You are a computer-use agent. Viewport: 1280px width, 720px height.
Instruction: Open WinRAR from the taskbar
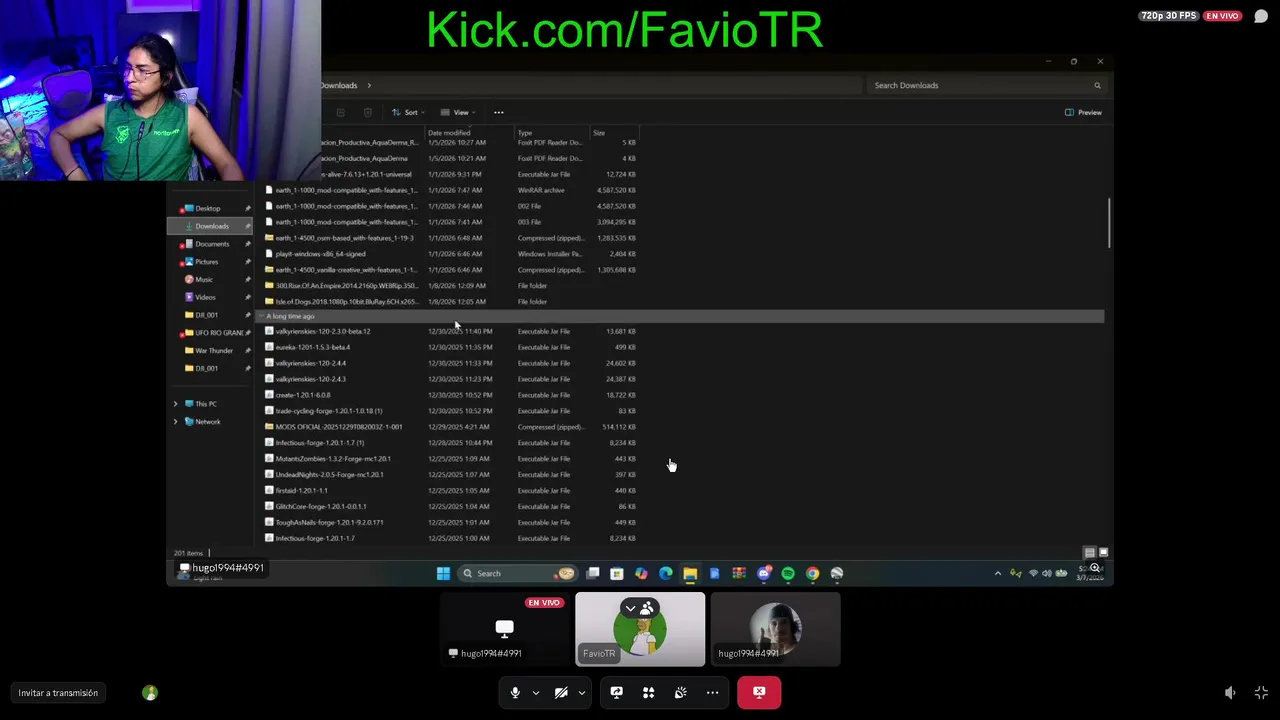[739, 573]
